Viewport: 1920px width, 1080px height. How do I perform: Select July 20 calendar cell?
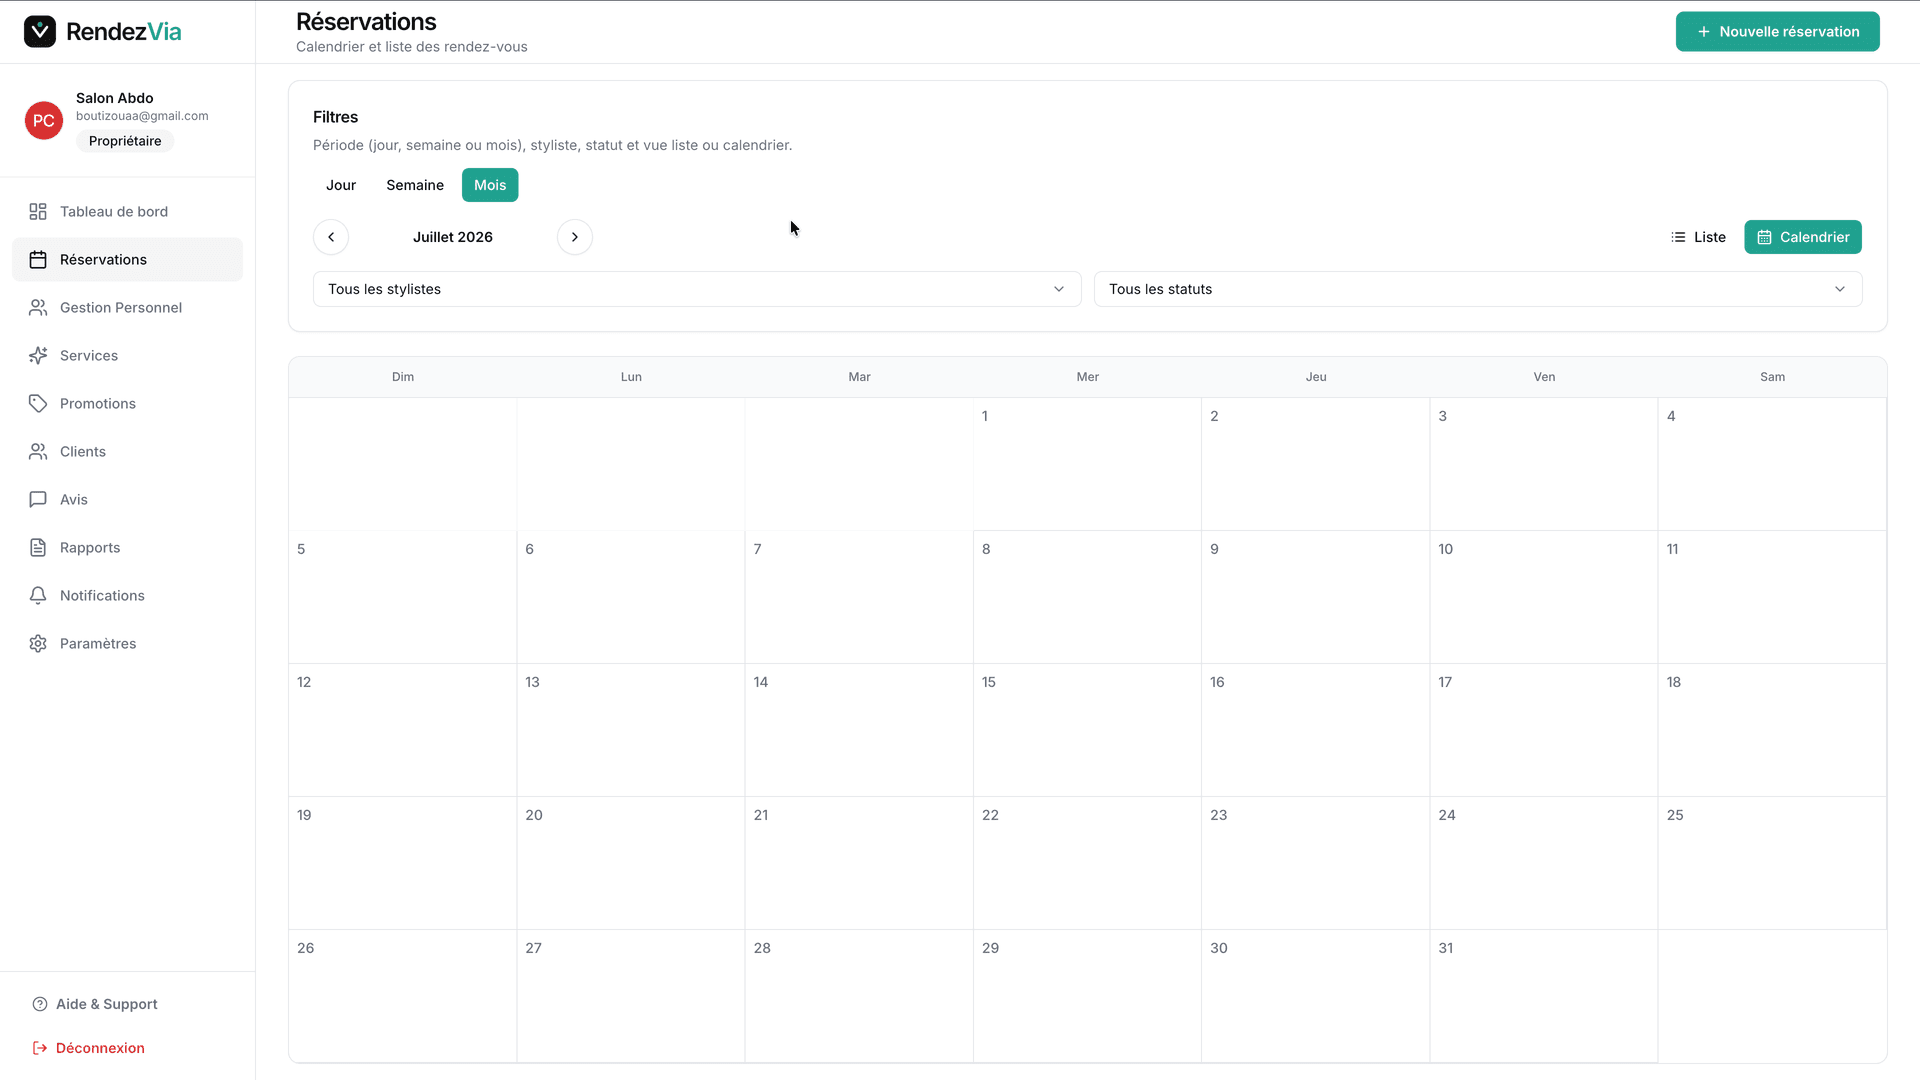[x=631, y=863]
